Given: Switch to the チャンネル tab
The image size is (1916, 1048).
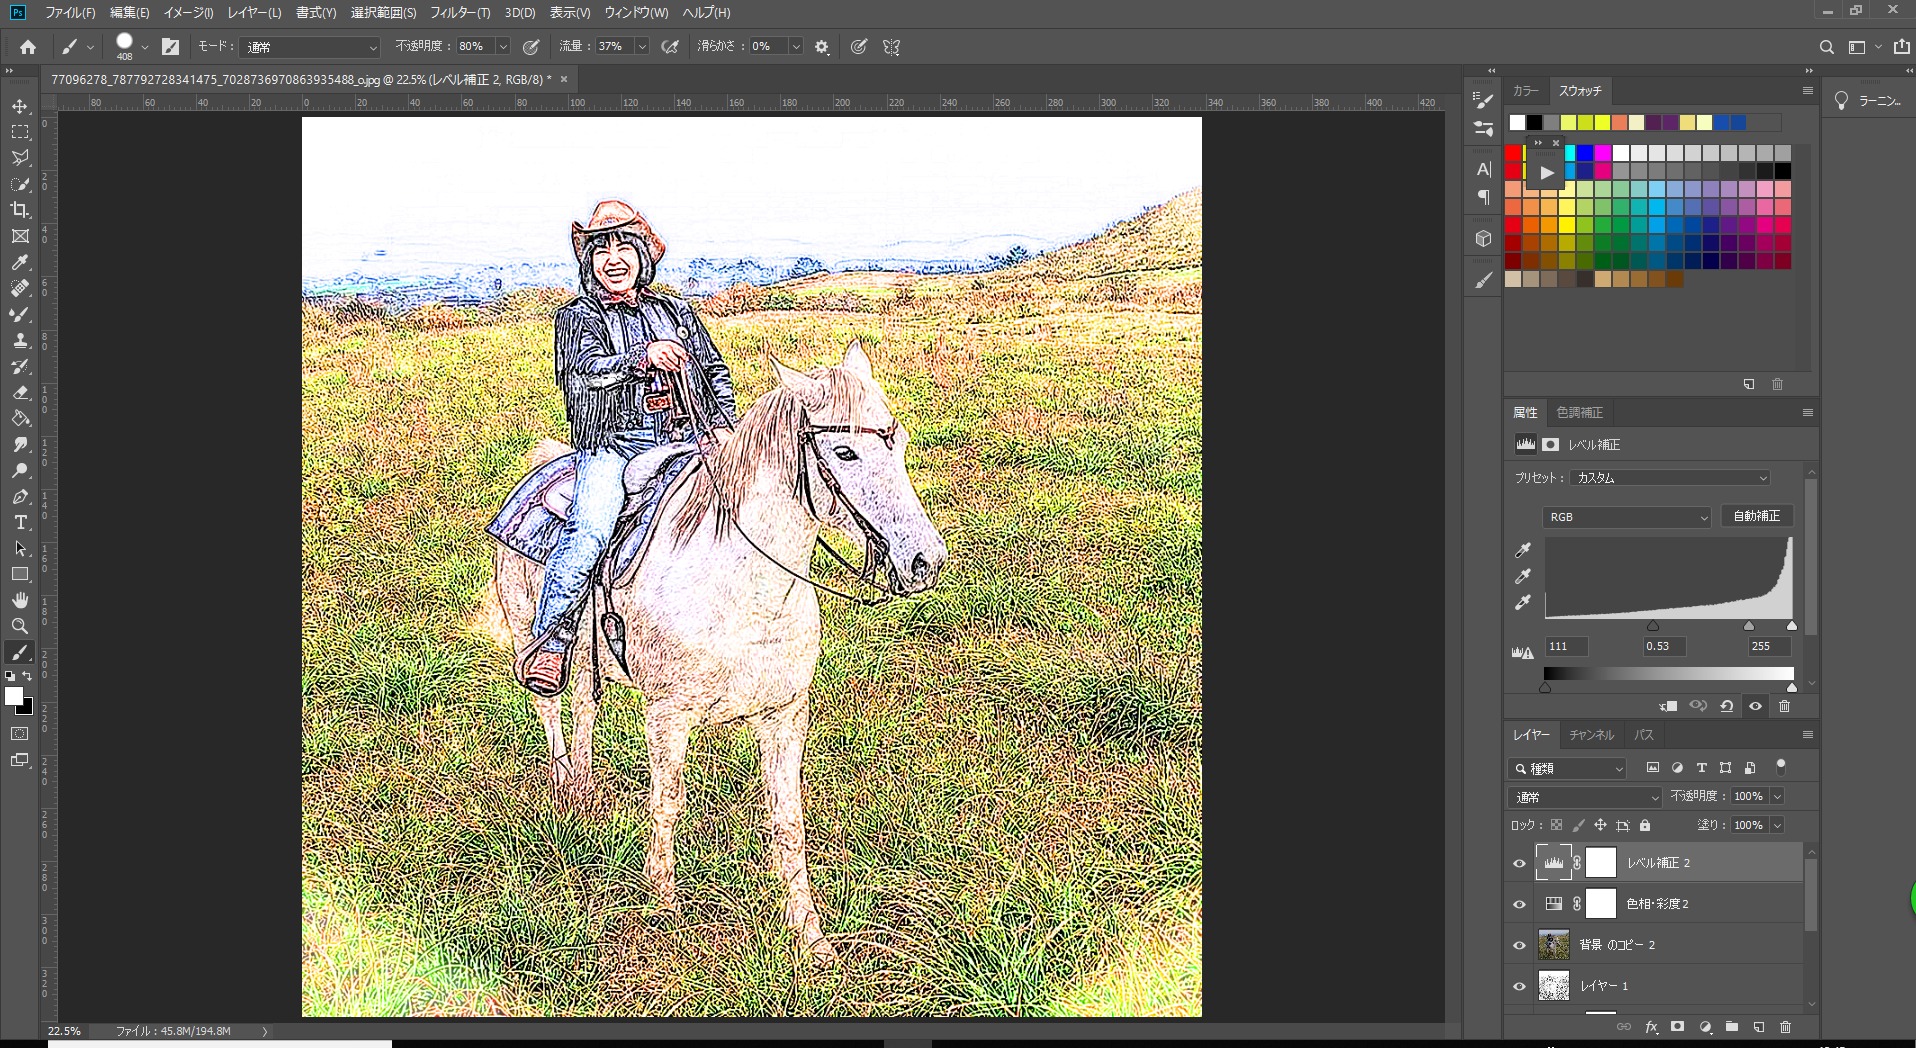Looking at the screenshot, I should pyautogui.click(x=1591, y=735).
